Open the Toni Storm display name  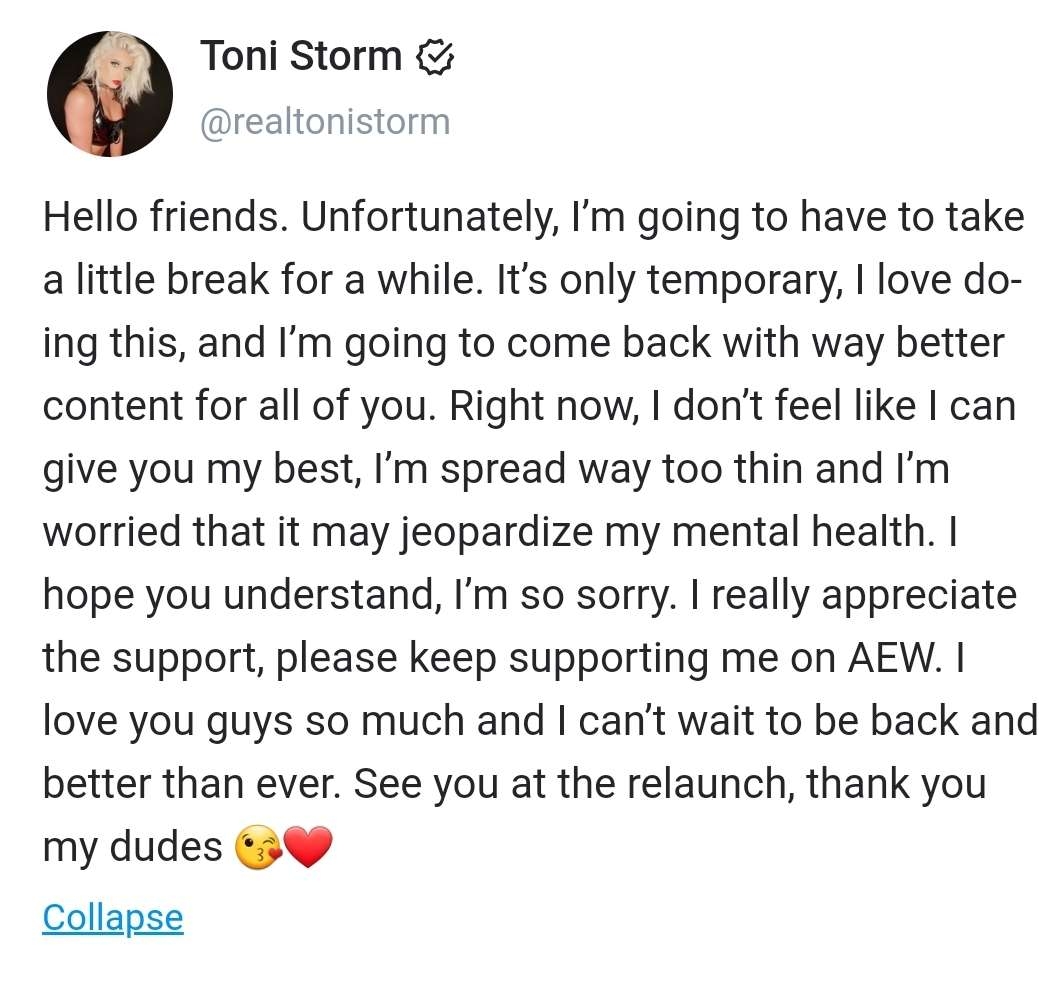(x=301, y=56)
